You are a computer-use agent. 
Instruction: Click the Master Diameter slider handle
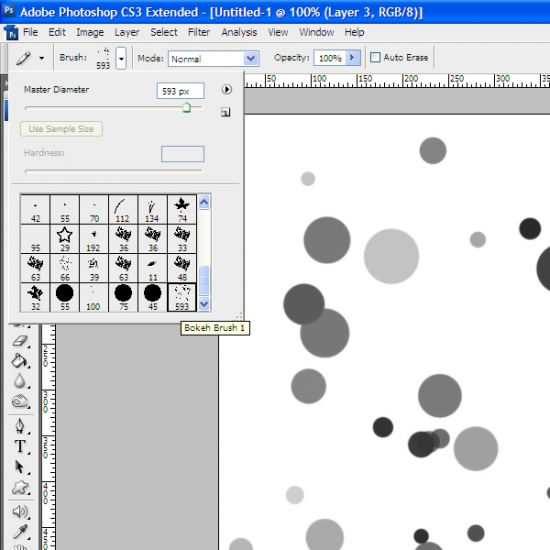pyautogui.click(x=187, y=107)
